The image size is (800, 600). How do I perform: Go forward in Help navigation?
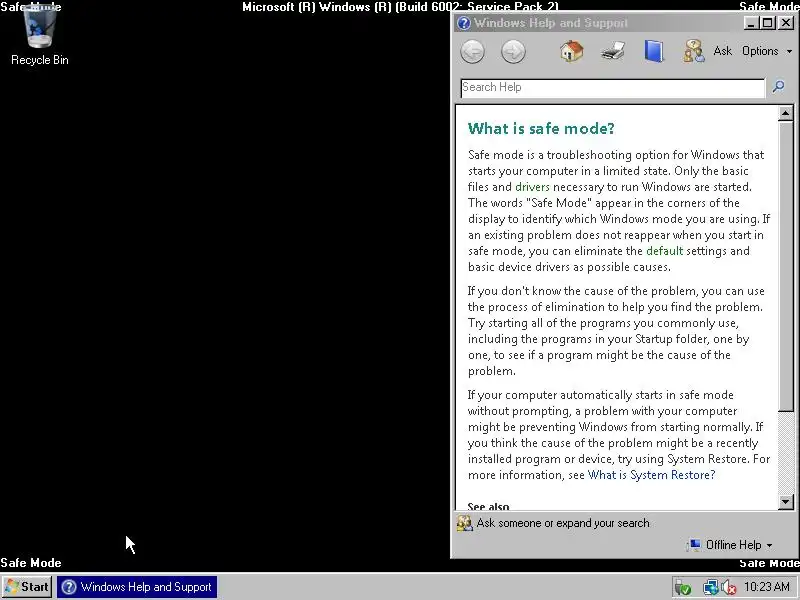[x=513, y=52]
